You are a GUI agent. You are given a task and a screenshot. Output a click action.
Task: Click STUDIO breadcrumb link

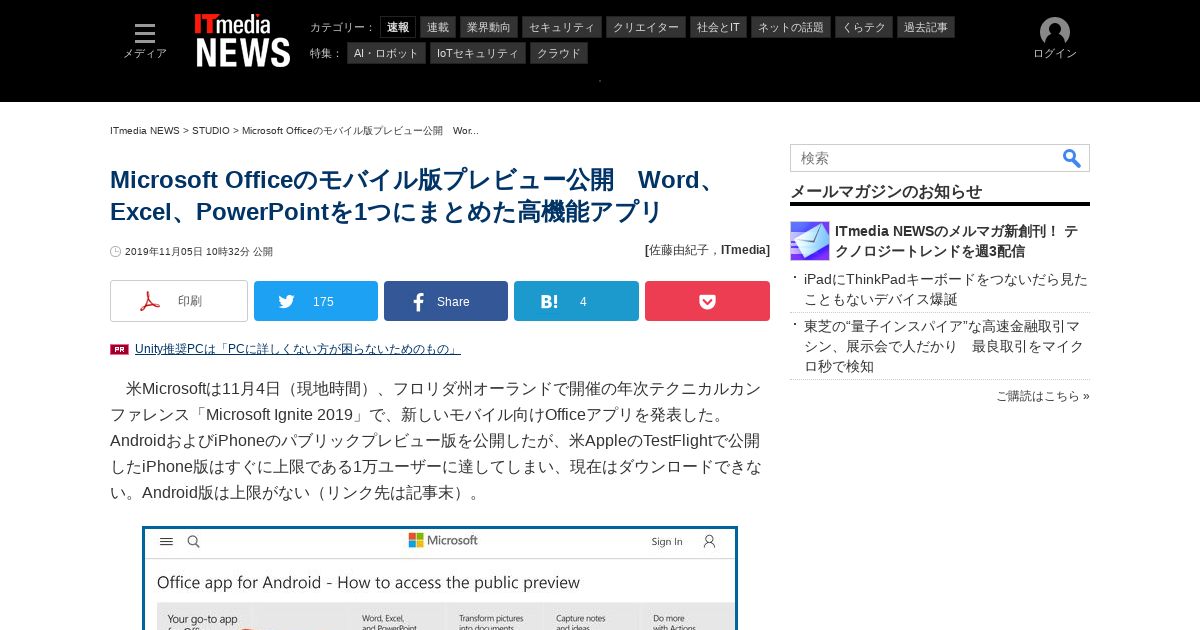click(211, 131)
